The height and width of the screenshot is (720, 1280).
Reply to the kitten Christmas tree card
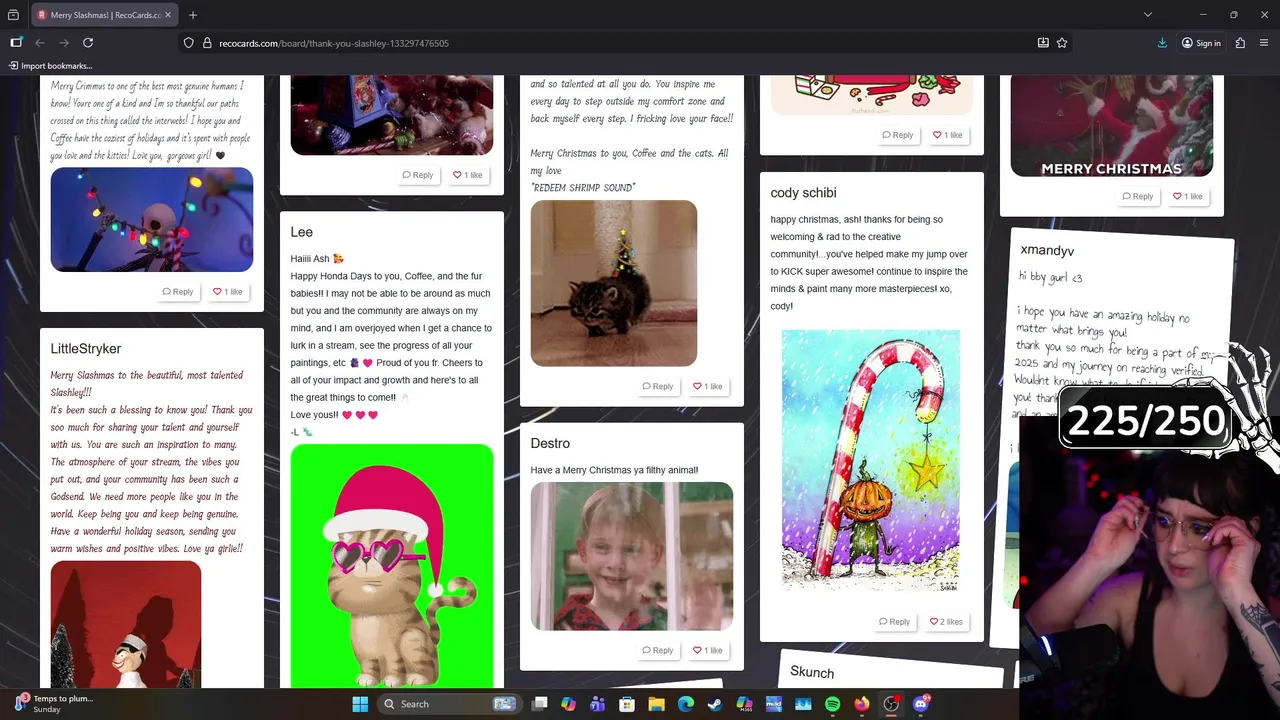658,386
